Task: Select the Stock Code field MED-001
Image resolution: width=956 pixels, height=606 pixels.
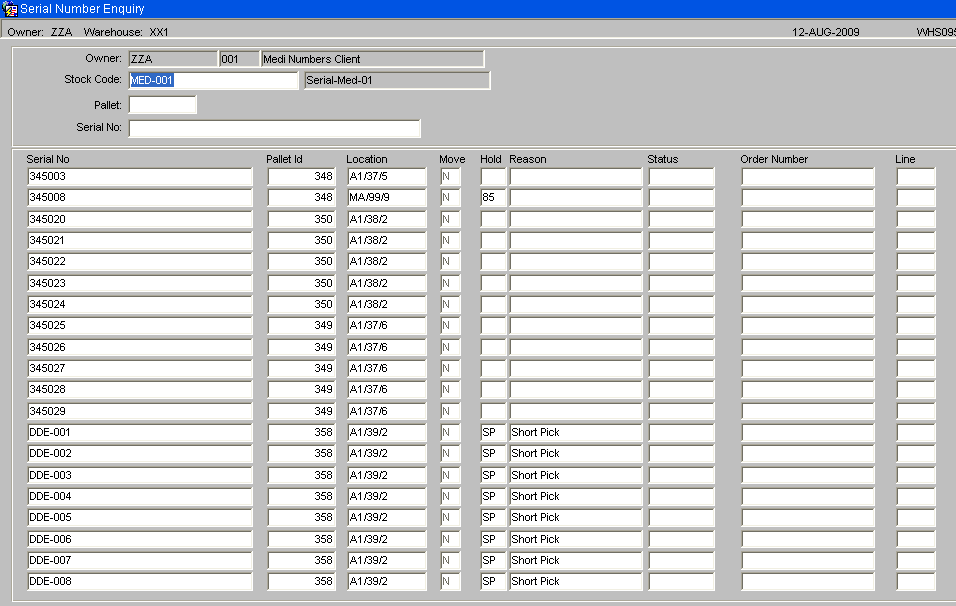Action: click(x=213, y=80)
